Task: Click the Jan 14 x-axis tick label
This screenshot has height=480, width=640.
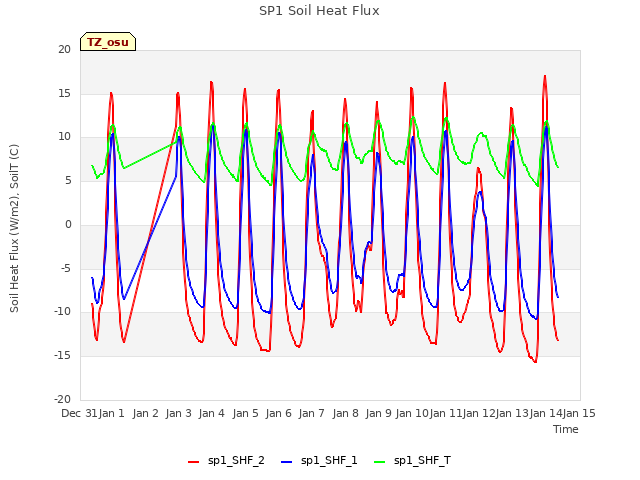Action: pos(545,413)
